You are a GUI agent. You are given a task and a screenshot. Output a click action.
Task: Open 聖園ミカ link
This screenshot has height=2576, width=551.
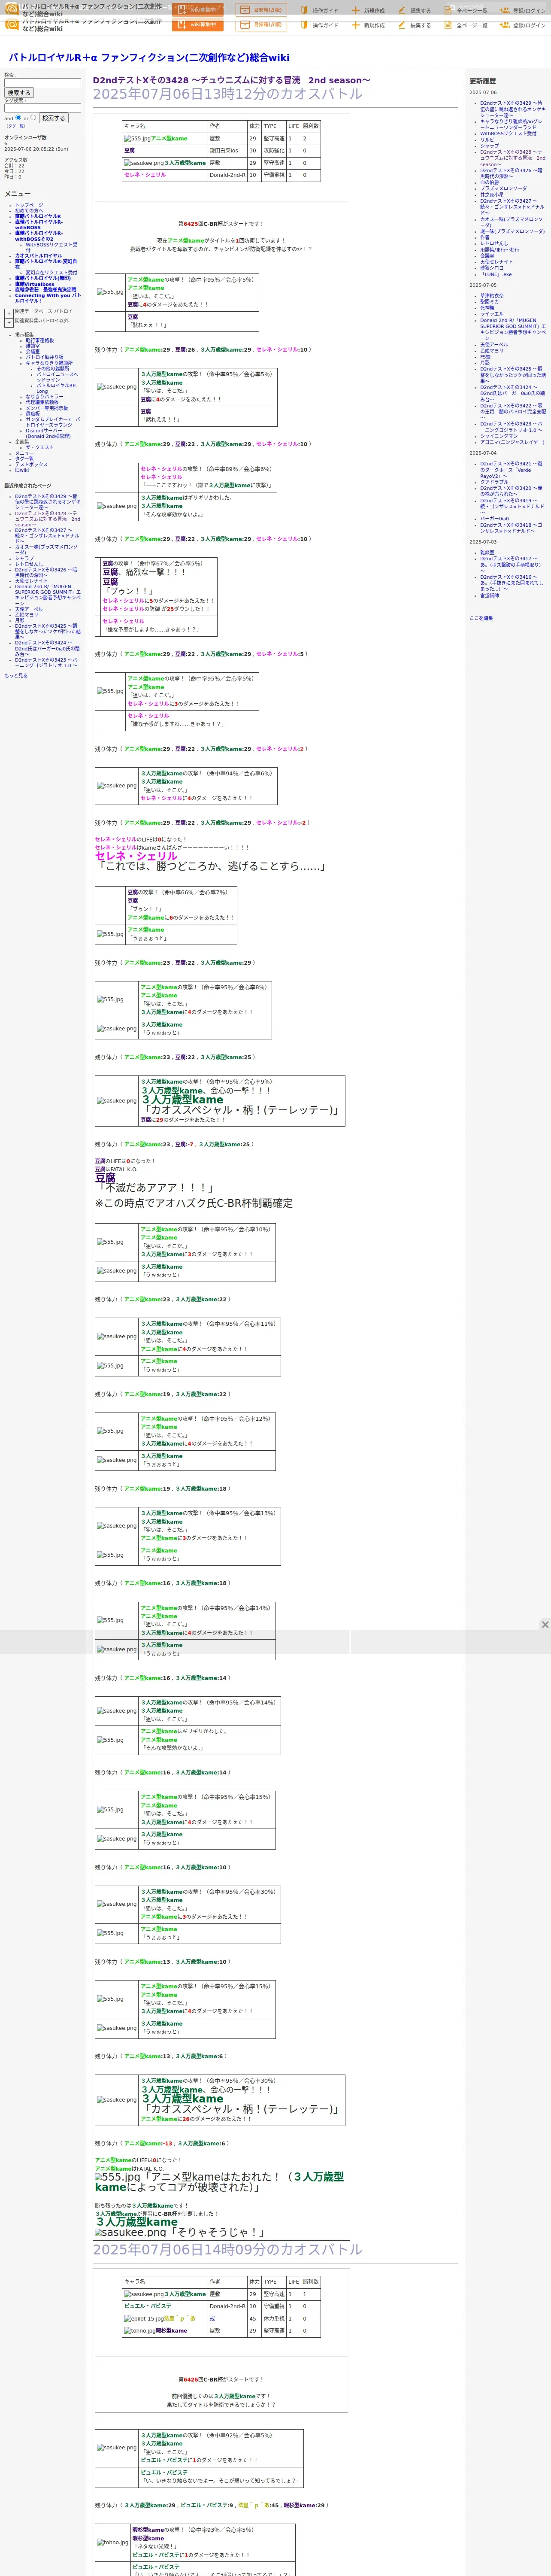(490, 302)
